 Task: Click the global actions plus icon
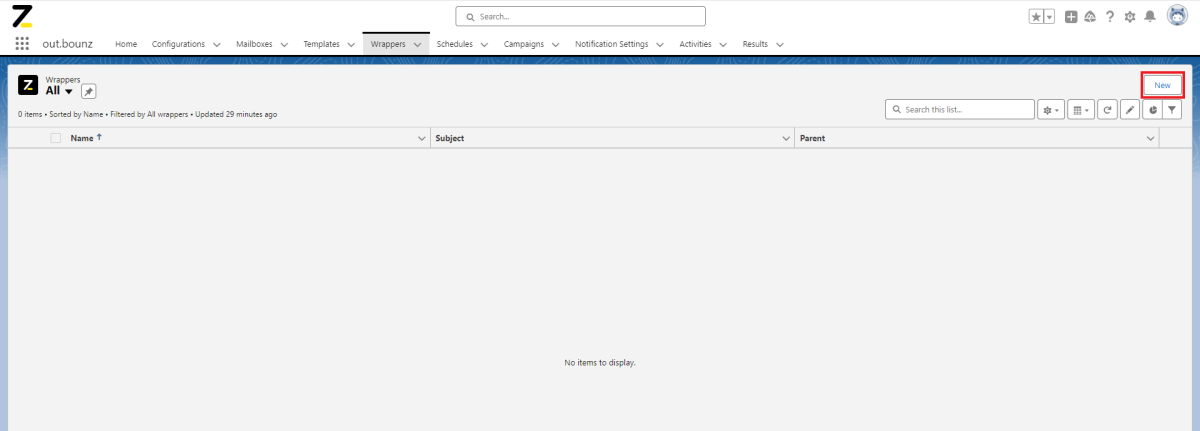(x=1071, y=17)
